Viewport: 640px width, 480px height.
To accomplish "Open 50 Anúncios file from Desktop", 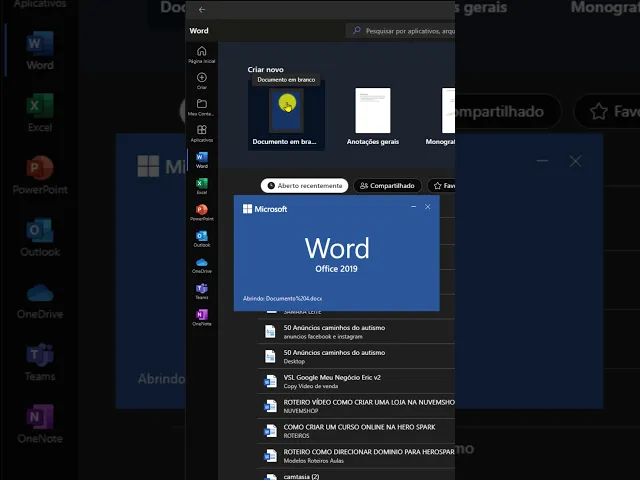I will point(356,357).
